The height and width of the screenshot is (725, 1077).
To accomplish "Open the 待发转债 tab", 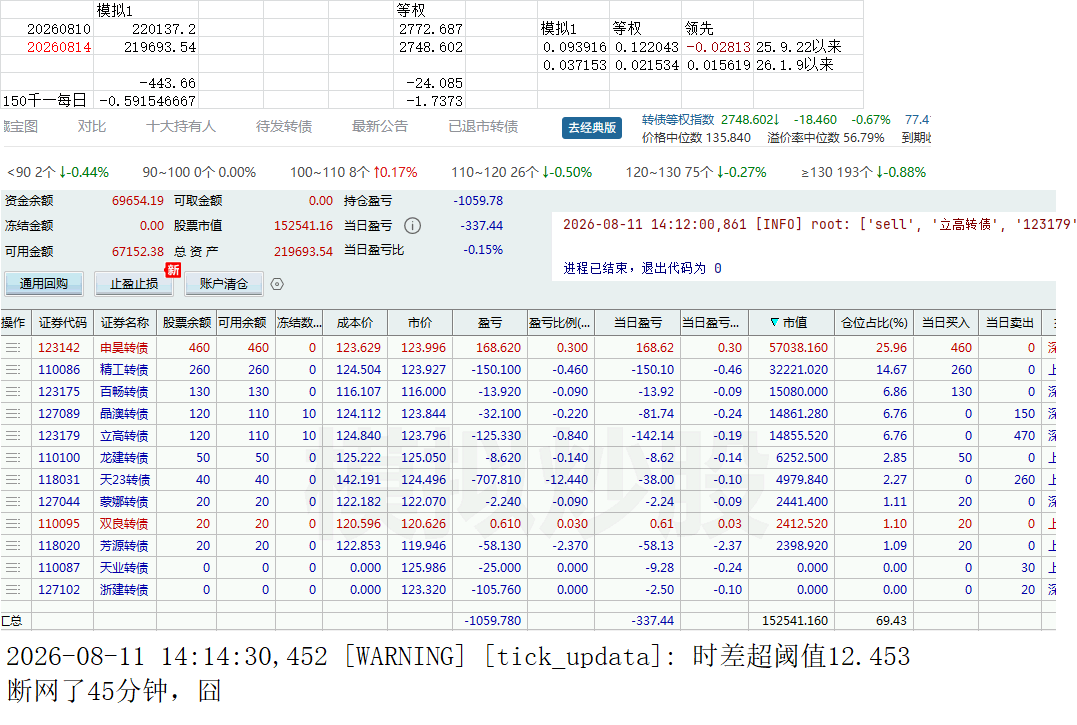I will point(284,126).
